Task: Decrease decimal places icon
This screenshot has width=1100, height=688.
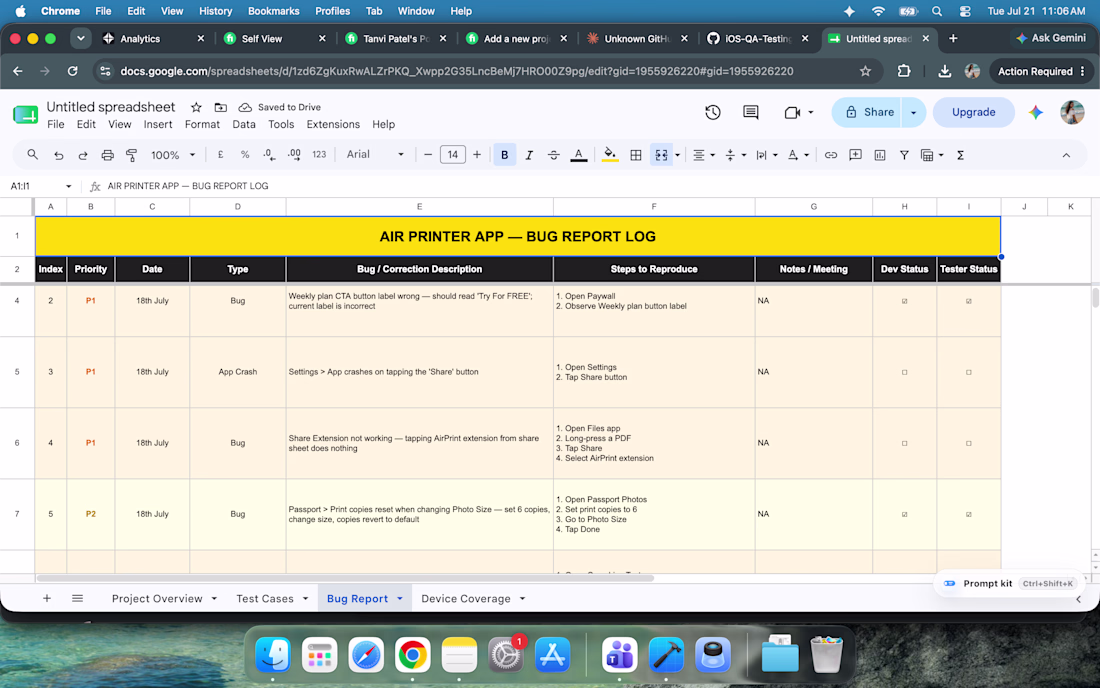Action: [269, 154]
